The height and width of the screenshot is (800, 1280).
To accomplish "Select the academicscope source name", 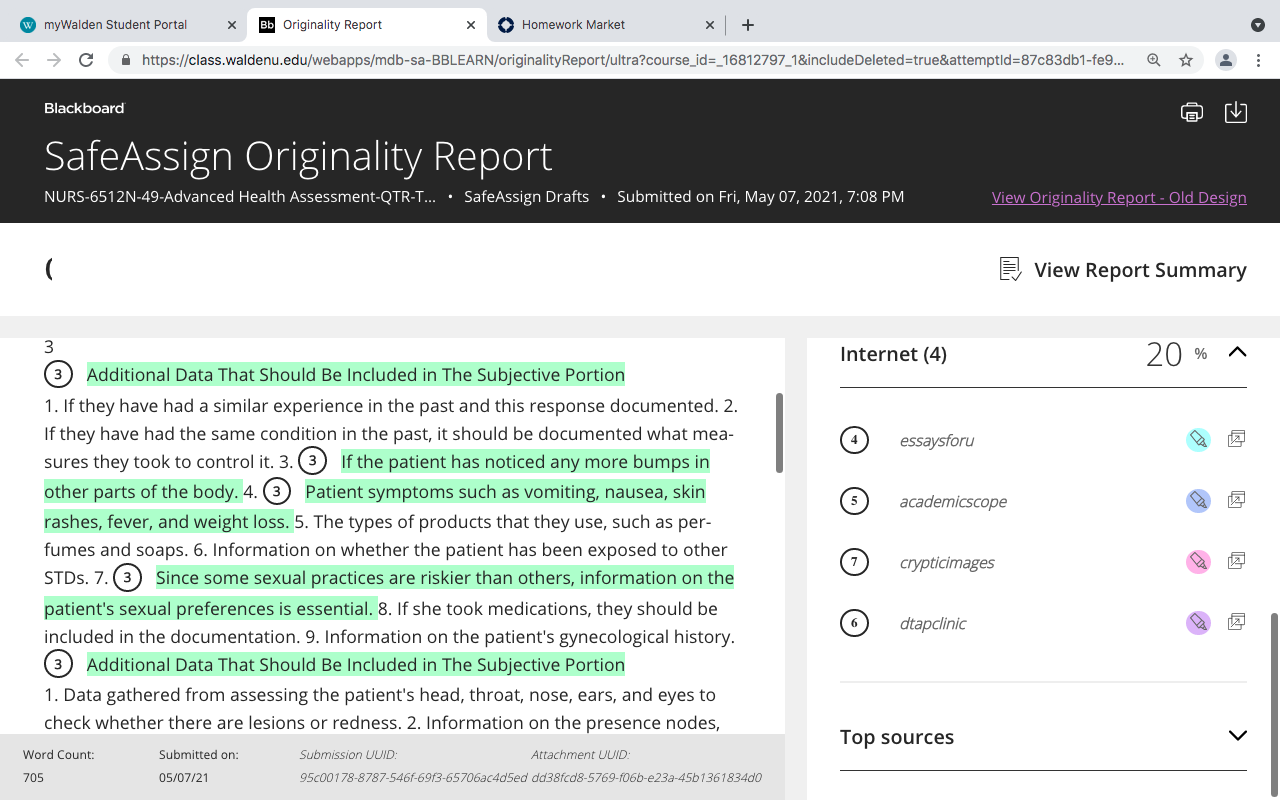I will 953,501.
